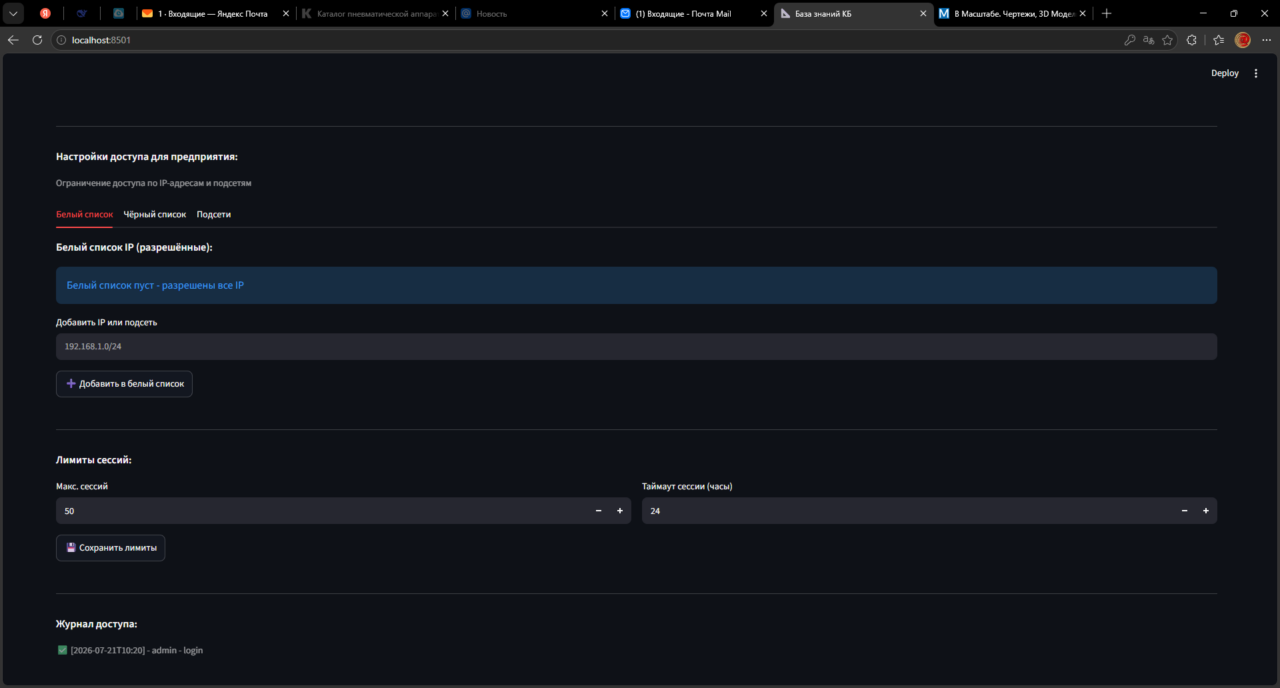Open the second pinned browser tab
The width and height of the screenshot is (1280, 688).
click(x=82, y=14)
